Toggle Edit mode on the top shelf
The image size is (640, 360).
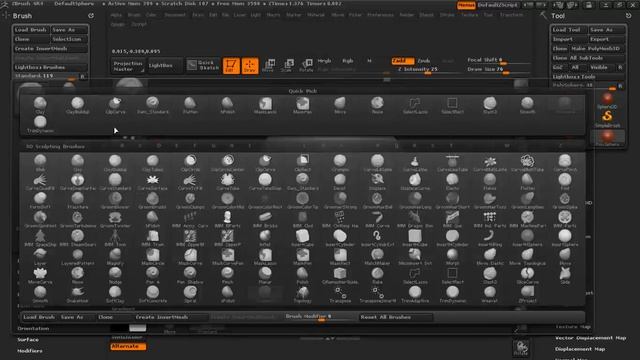[231, 65]
